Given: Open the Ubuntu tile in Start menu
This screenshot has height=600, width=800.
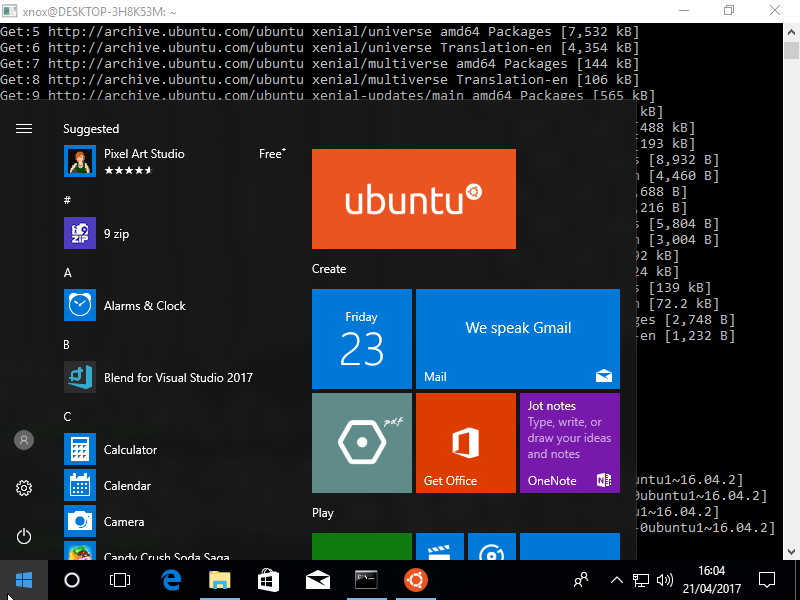Looking at the screenshot, I should coord(414,199).
